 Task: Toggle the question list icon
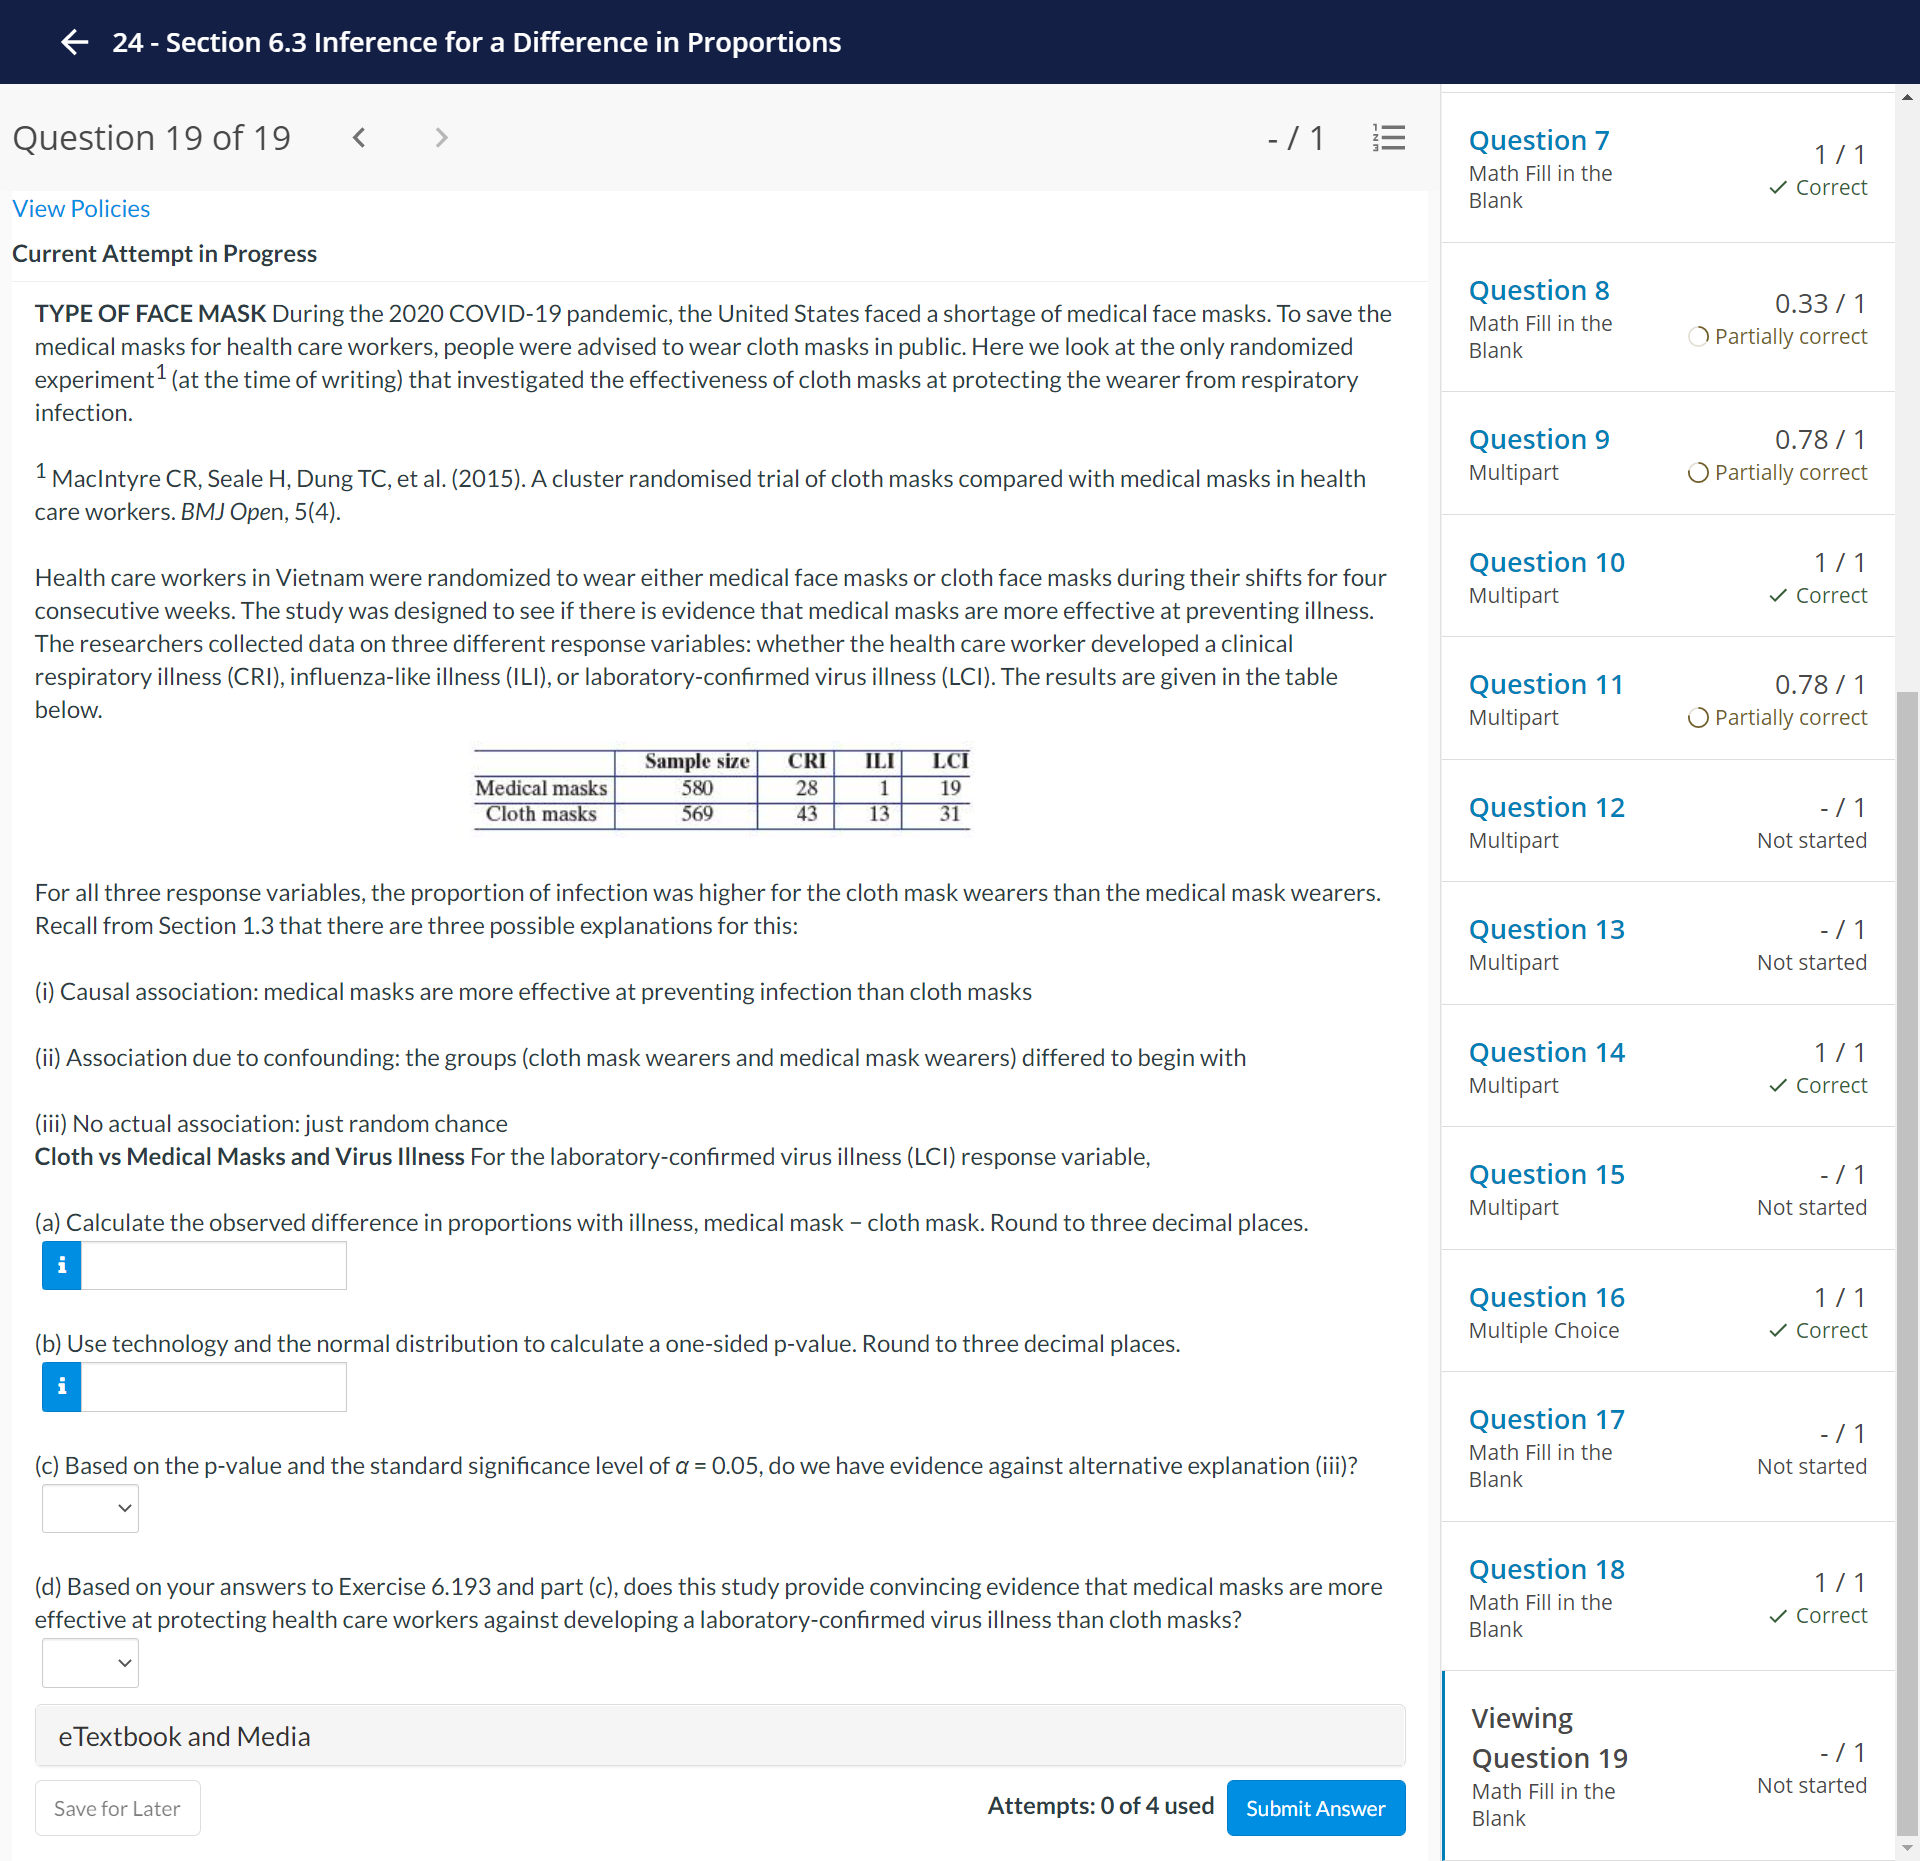coord(1388,138)
